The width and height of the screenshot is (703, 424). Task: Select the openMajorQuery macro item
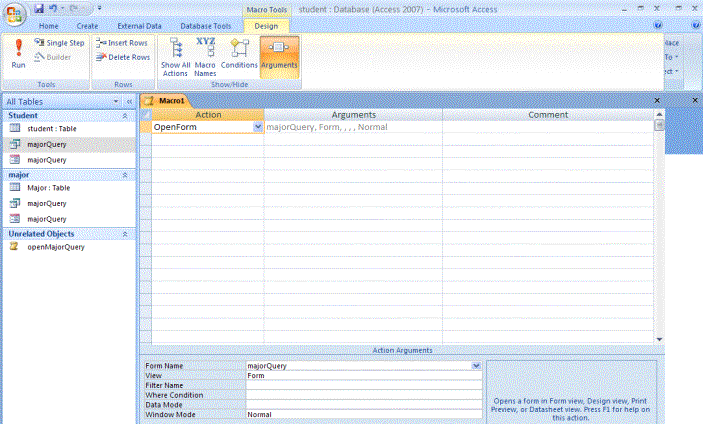pos(69,247)
